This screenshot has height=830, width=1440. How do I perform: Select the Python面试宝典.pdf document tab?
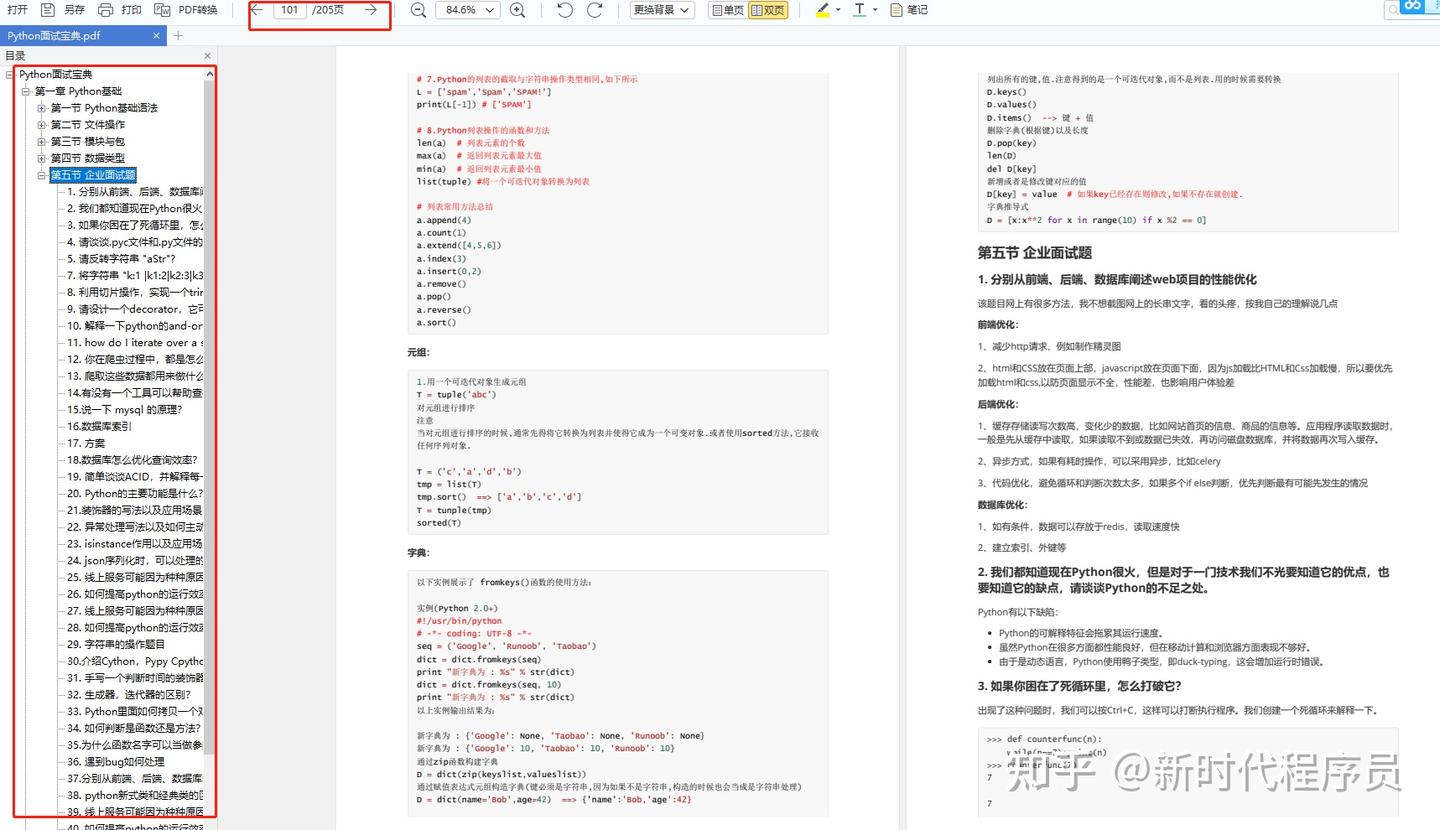pyautogui.click(x=68, y=34)
